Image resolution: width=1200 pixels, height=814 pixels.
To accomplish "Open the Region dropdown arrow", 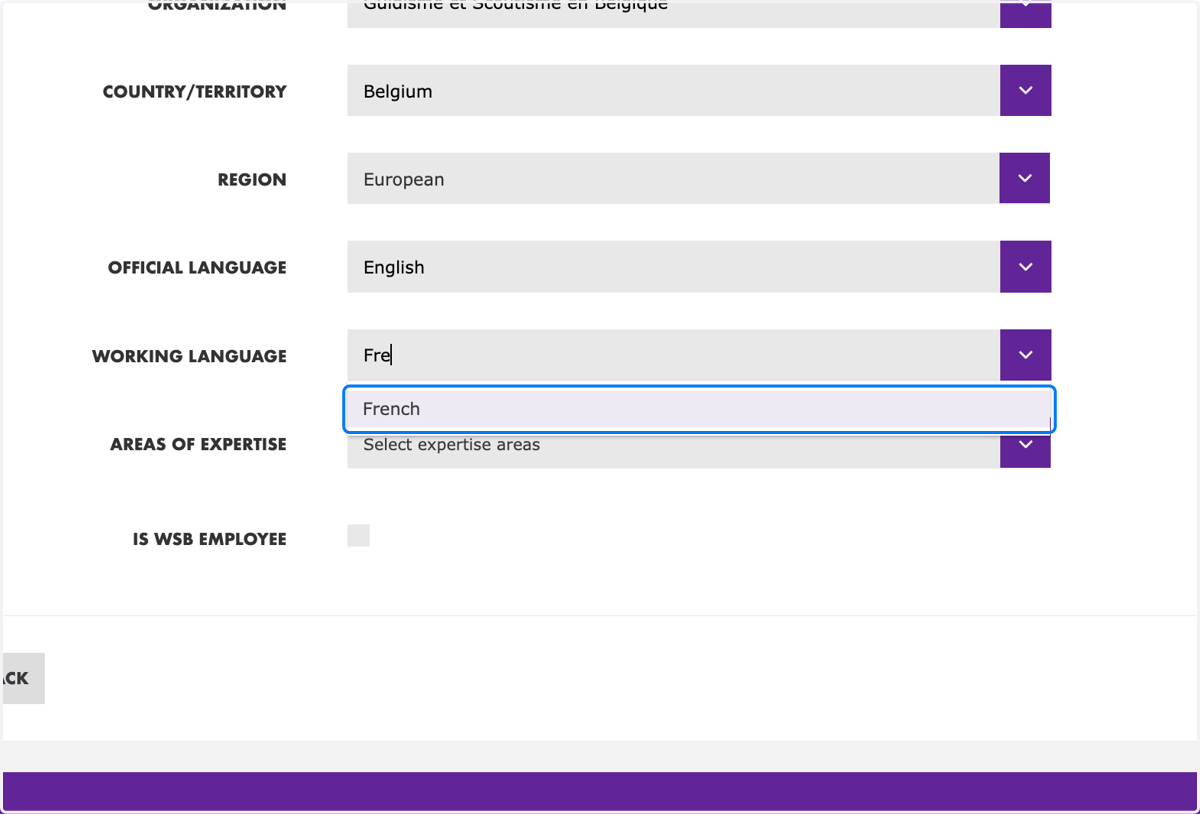I will [x=1024, y=178].
